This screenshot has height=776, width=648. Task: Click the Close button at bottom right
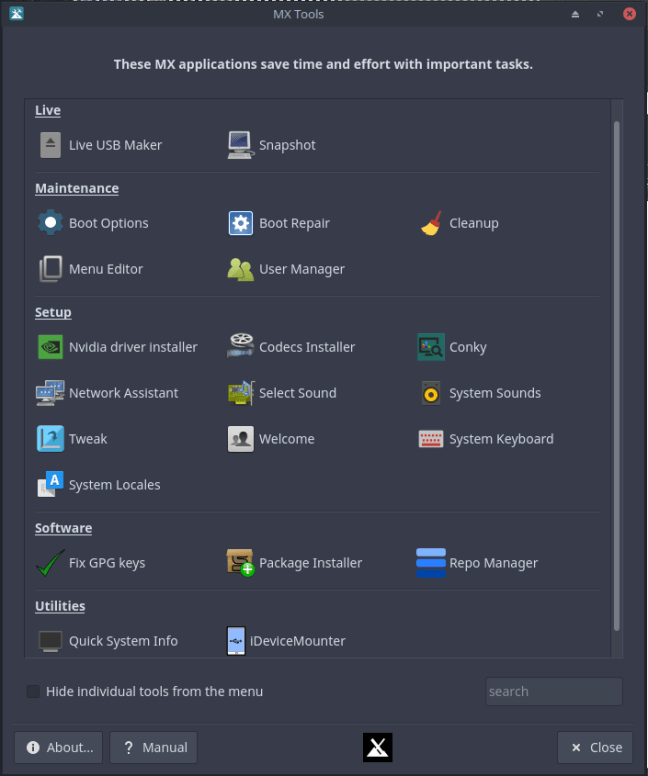point(595,747)
